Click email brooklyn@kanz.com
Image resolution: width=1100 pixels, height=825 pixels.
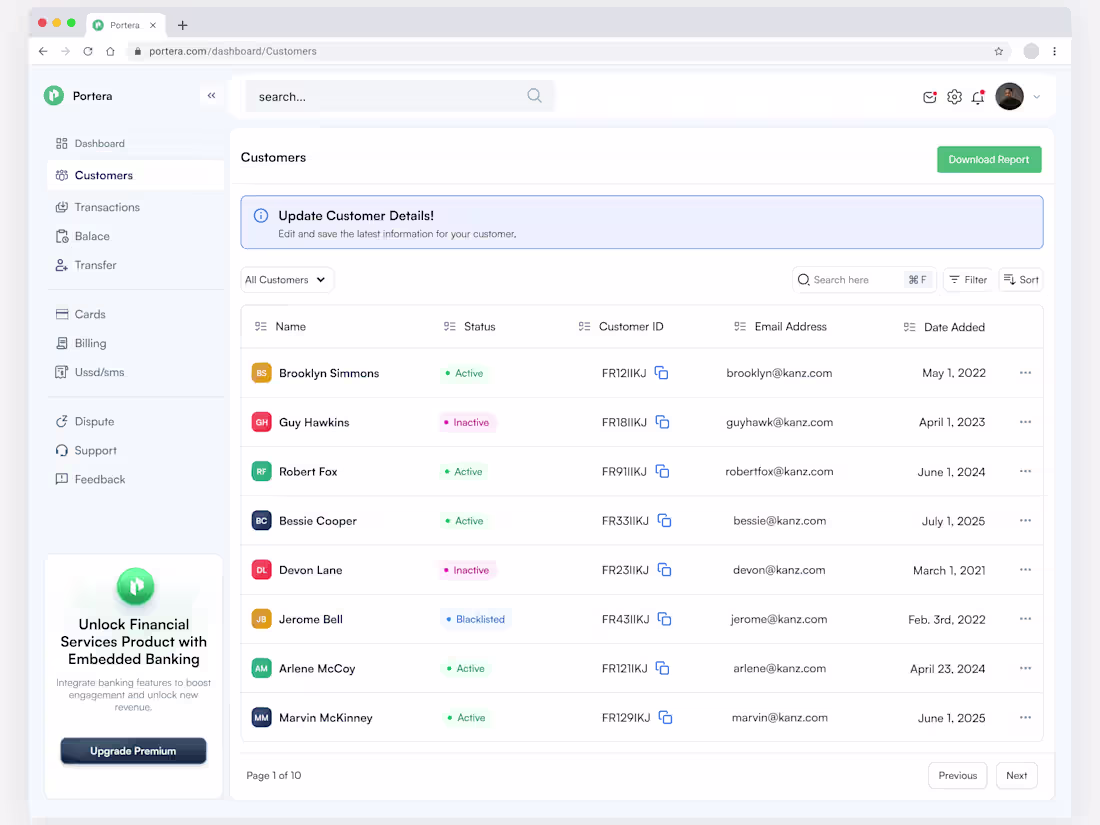[x=779, y=373]
